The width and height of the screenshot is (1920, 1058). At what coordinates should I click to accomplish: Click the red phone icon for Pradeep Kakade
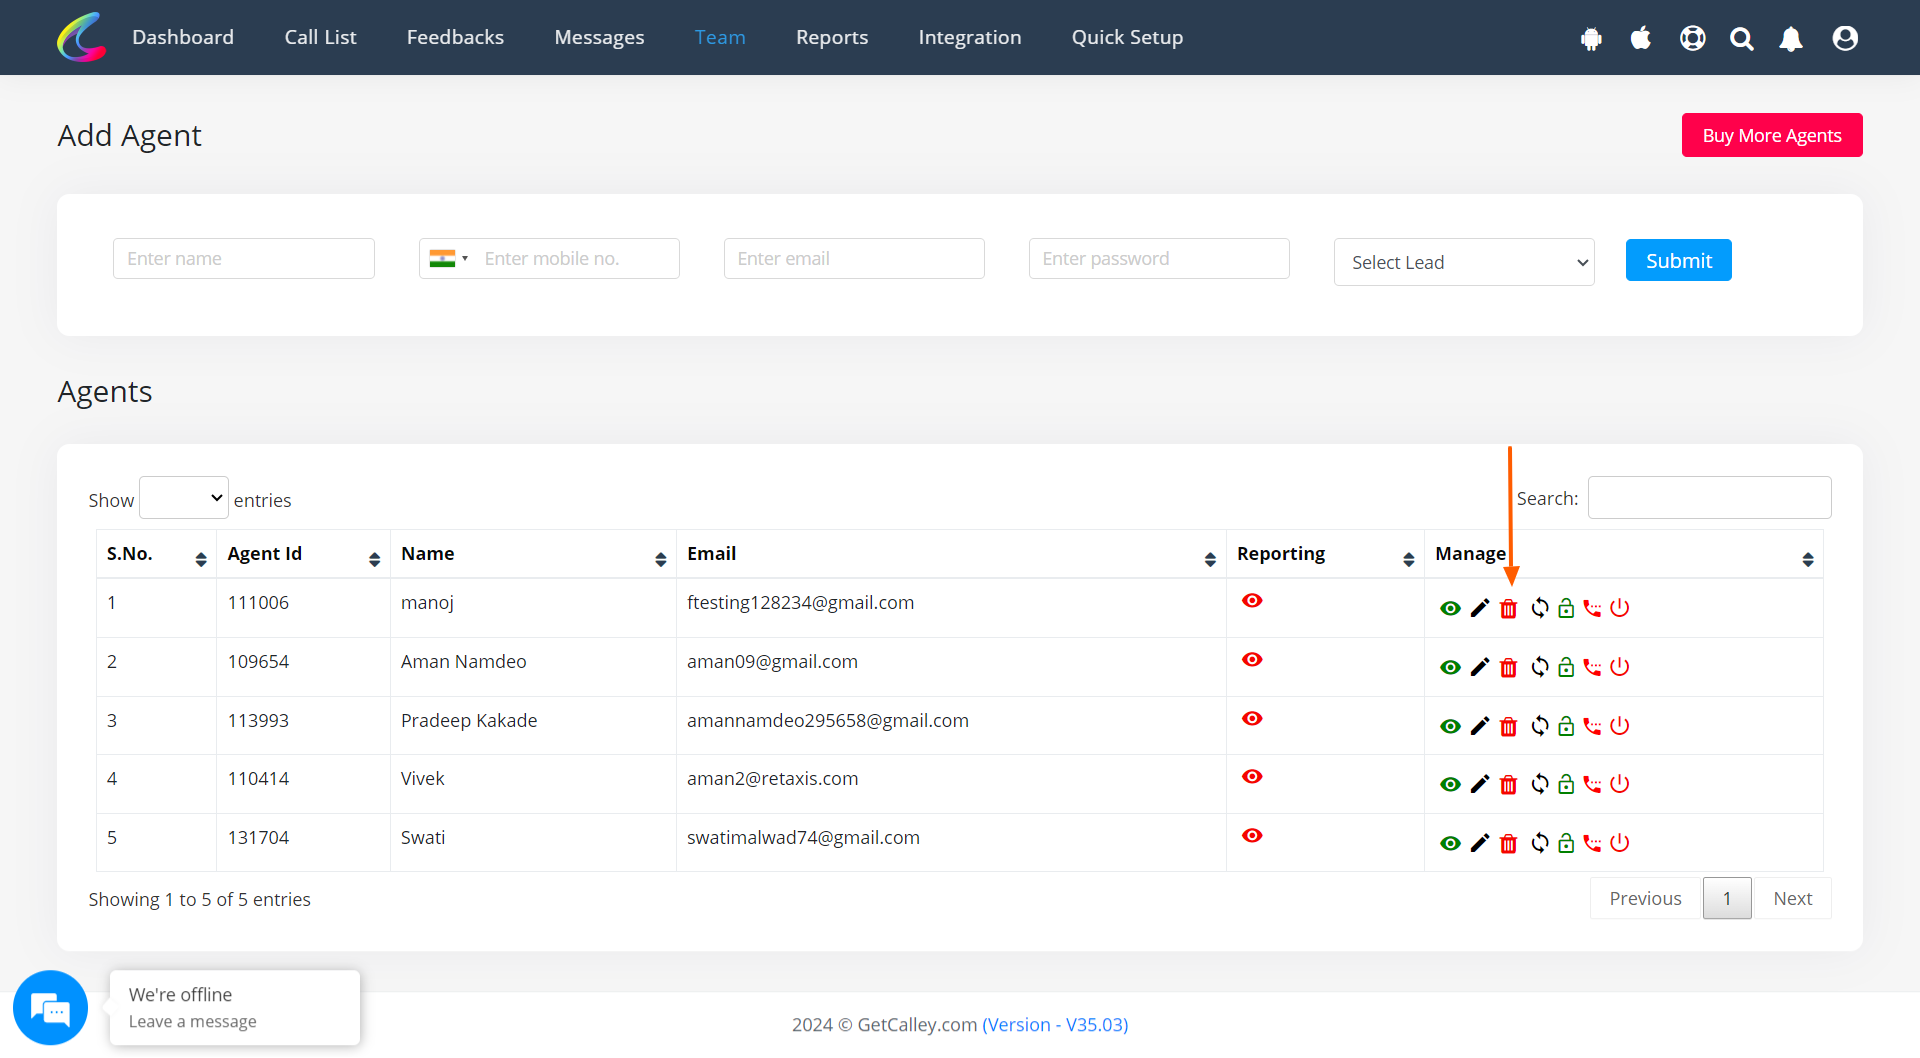point(1592,726)
